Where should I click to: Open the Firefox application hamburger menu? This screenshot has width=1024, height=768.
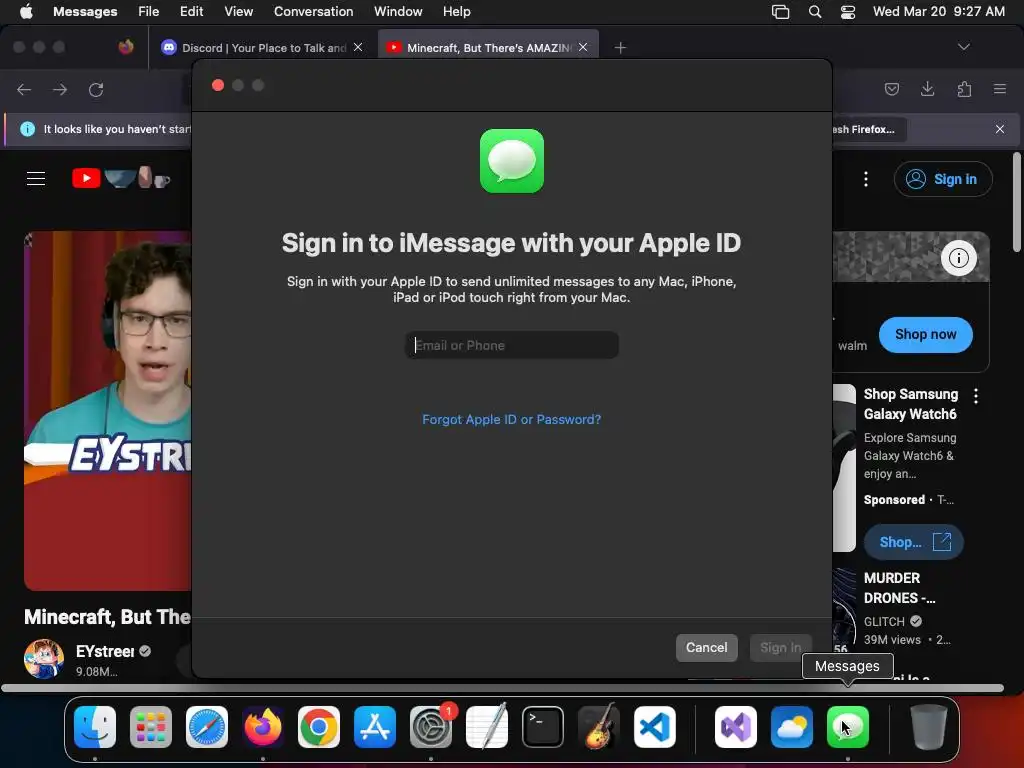pos(1000,89)
